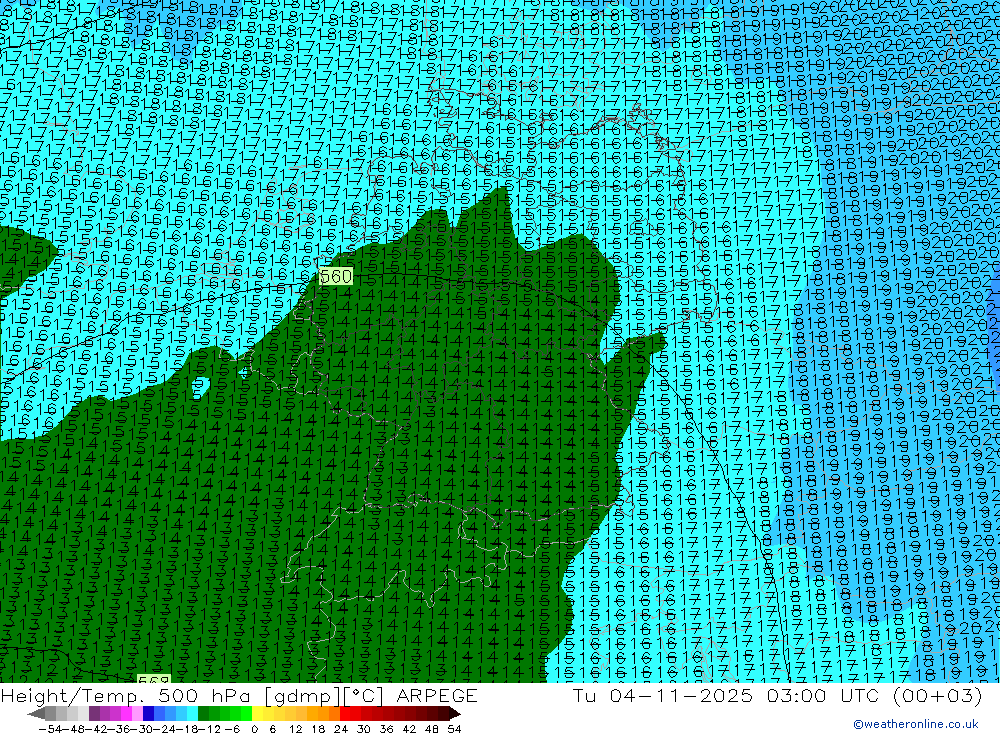Screen dimensions: 1000x733
Task: Open the weatheronline.co.uk copyright link
Action: tap(916, 724)
